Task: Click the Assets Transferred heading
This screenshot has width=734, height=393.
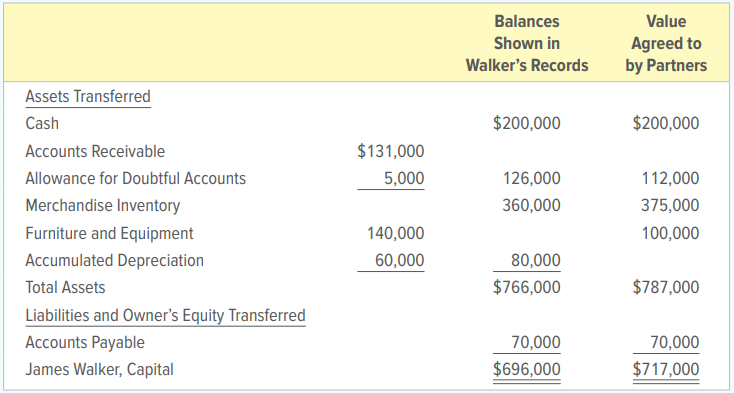Action: [x=88, y=96]
